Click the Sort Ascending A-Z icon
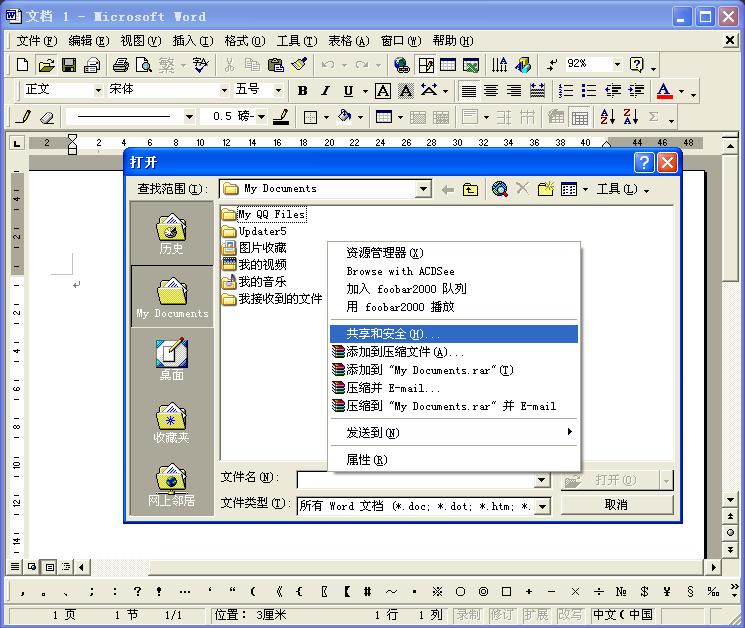745x628 pixels. tap(608, 116)
